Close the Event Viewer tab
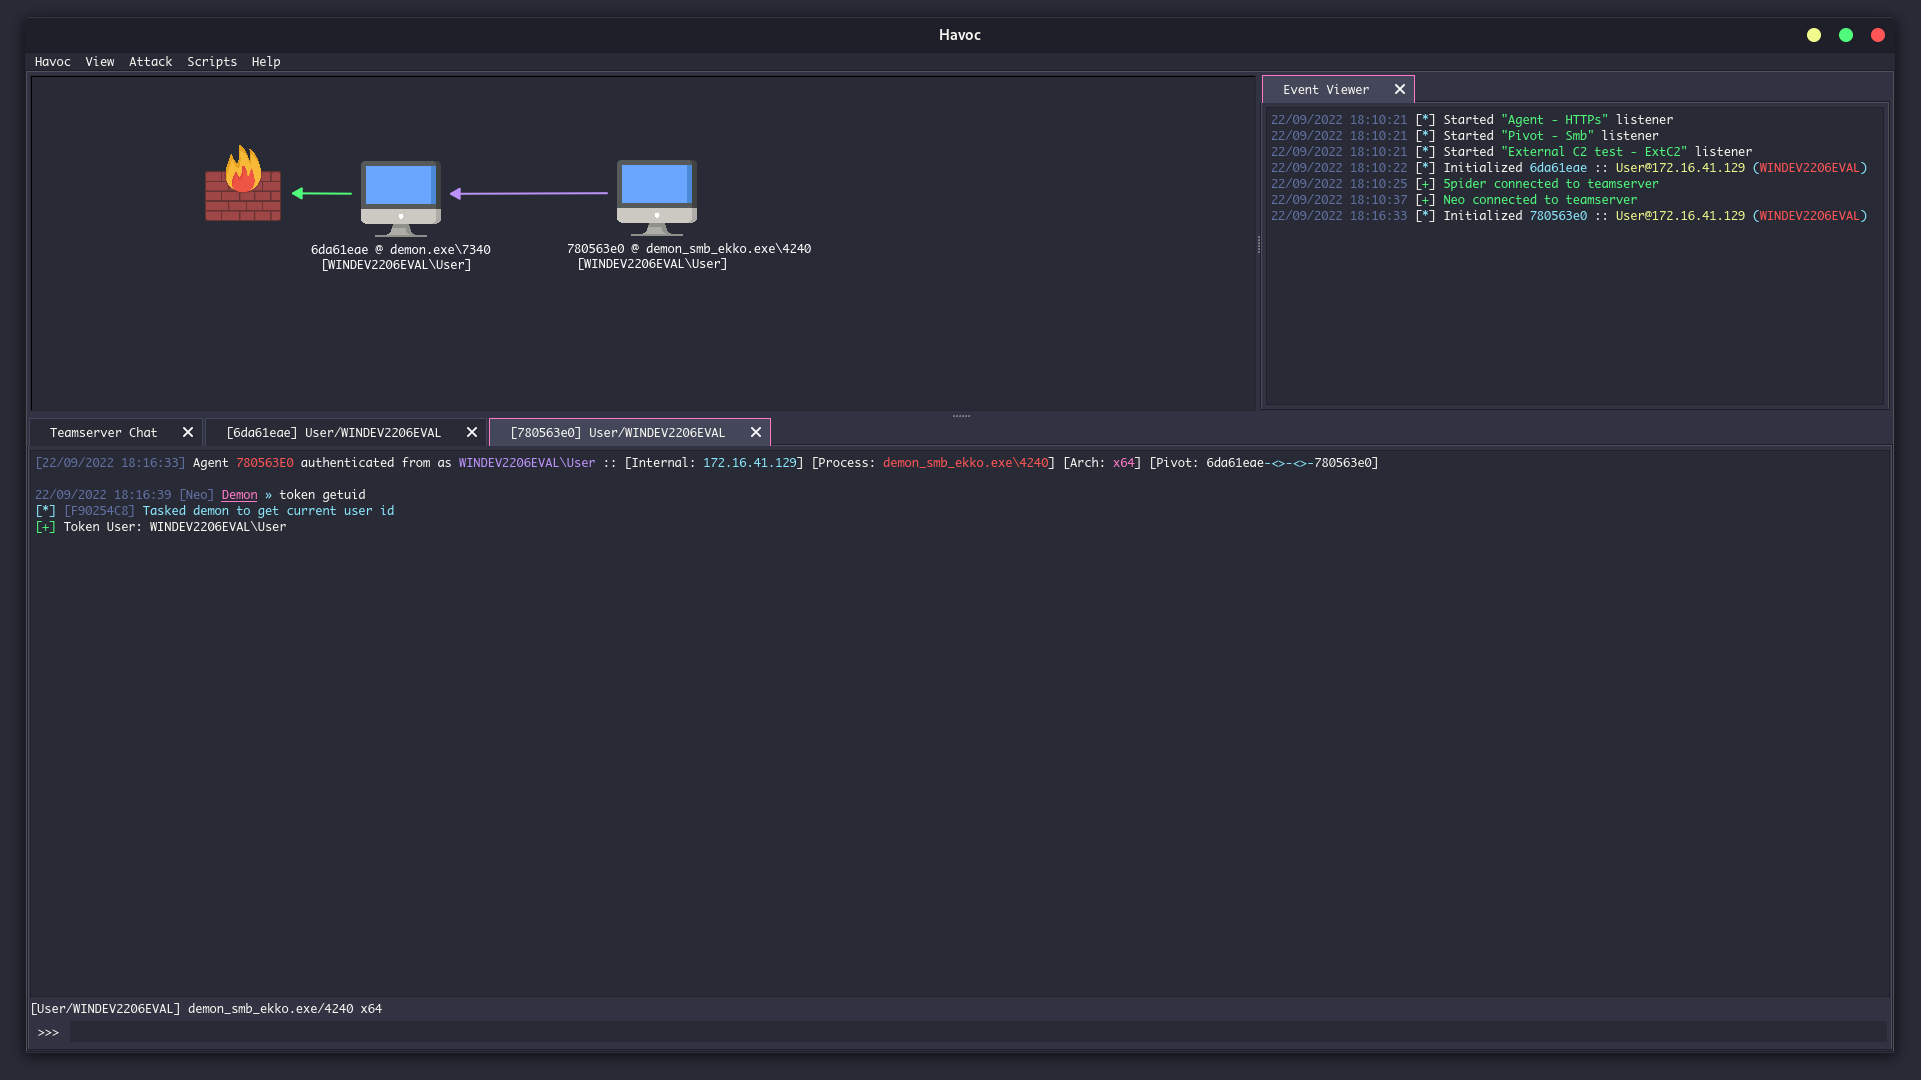Screen dimensions: 1921x1080 point(1400,90)
